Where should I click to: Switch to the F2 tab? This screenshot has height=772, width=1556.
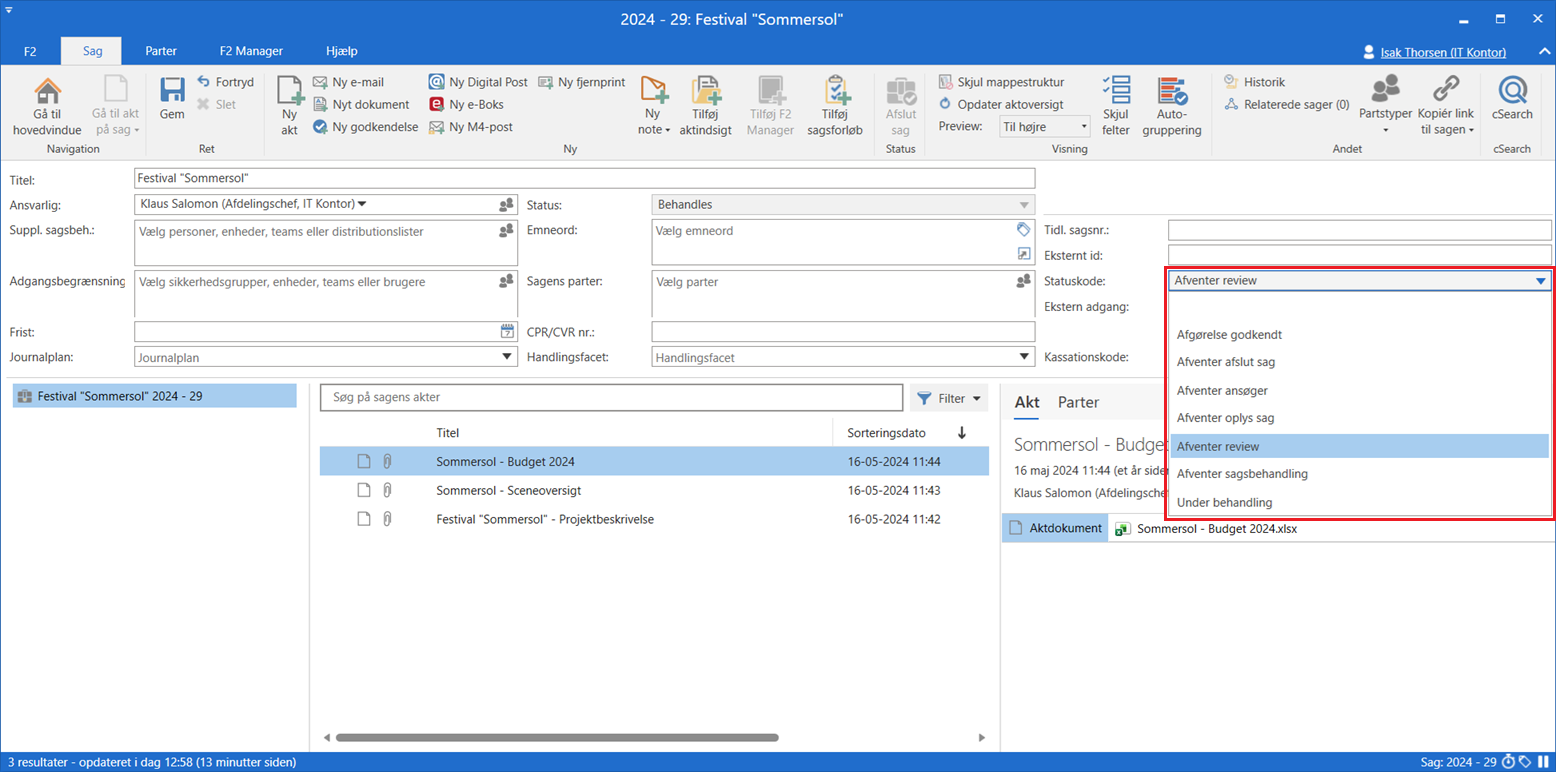30,51
